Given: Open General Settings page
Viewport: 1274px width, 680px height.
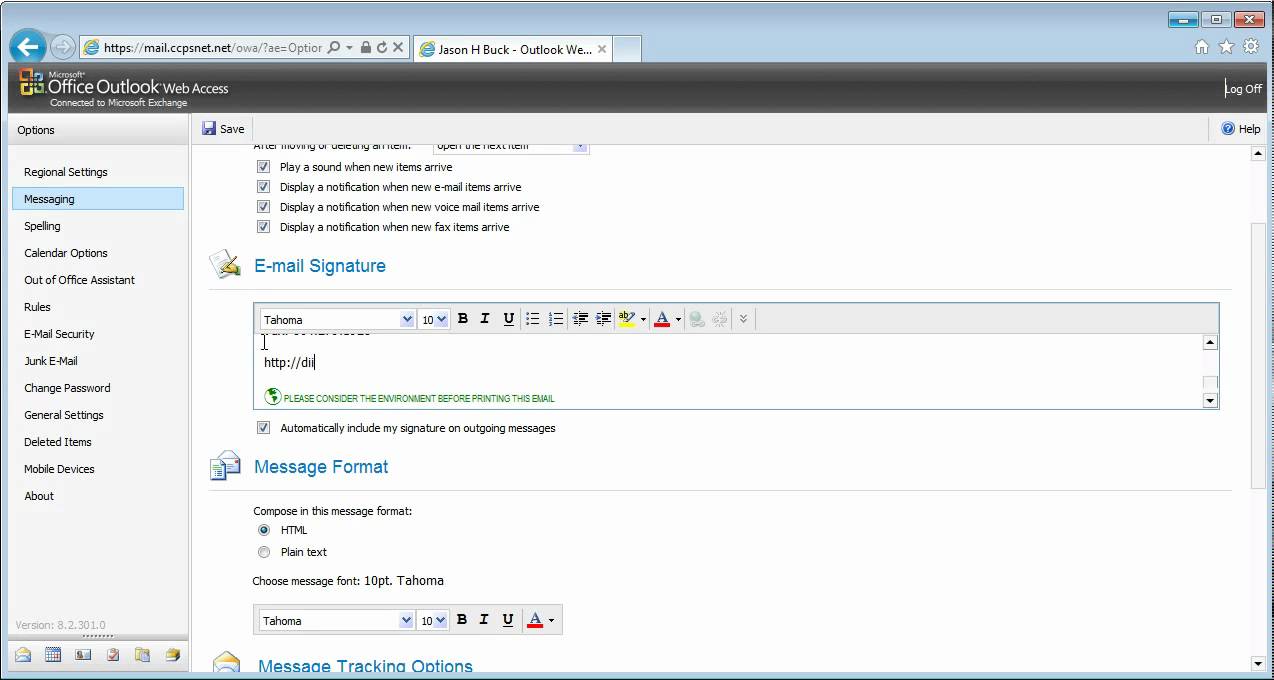Looking at the screenshot, I should pos(64,415).
